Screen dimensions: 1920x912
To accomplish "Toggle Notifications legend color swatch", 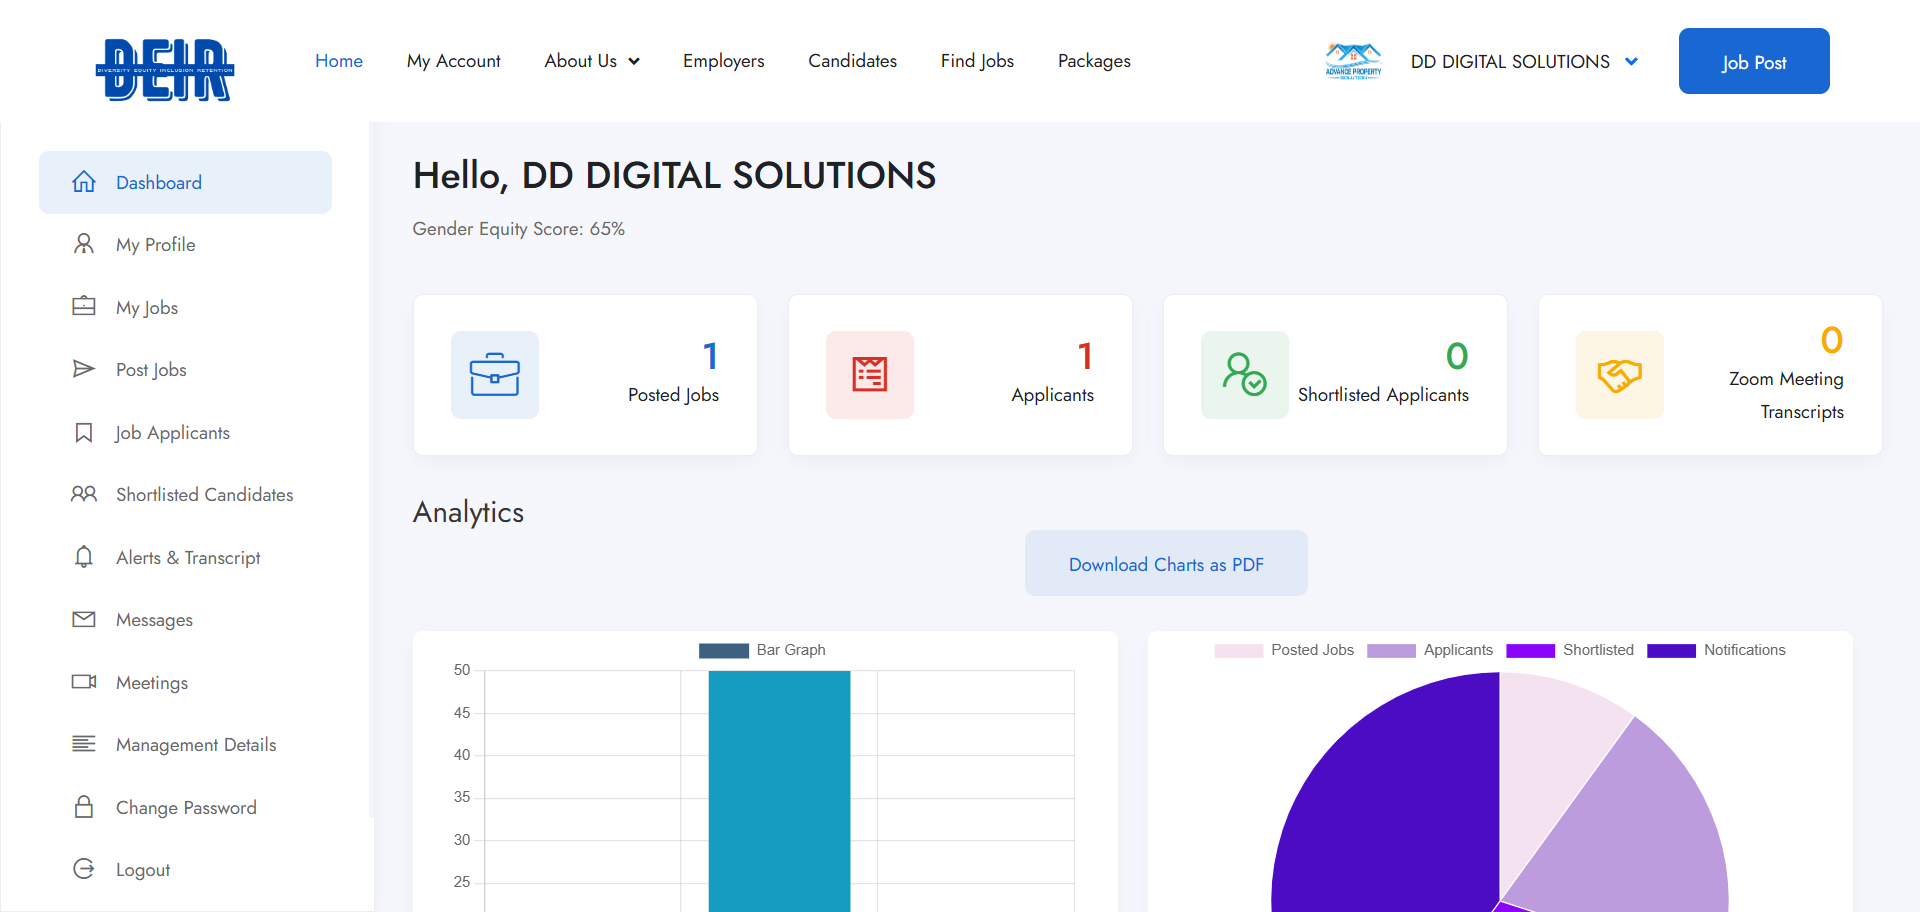I will [1671, 651].
